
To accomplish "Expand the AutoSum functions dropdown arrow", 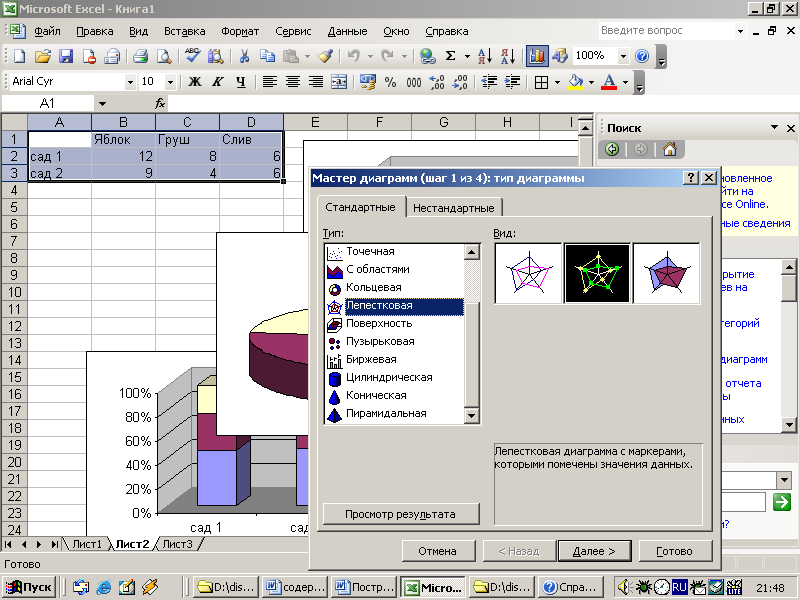I will click(467, 56).
